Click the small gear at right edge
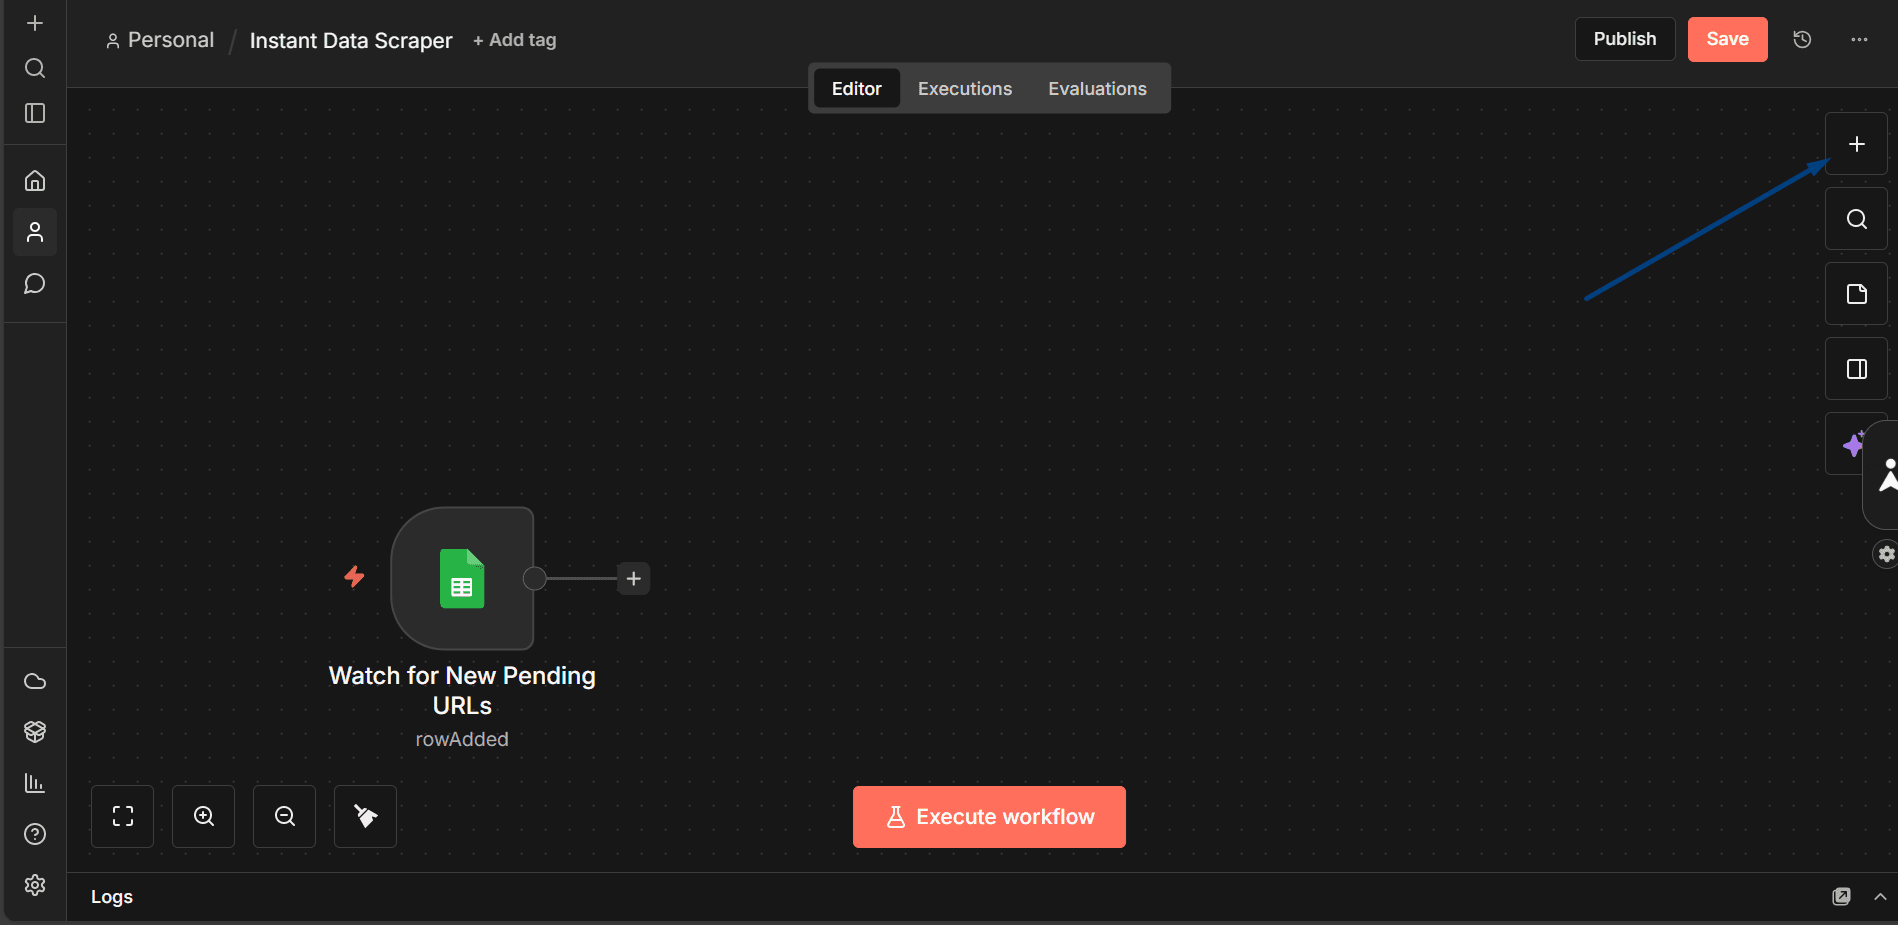 pyautogui.click(x=1886, y=554)
